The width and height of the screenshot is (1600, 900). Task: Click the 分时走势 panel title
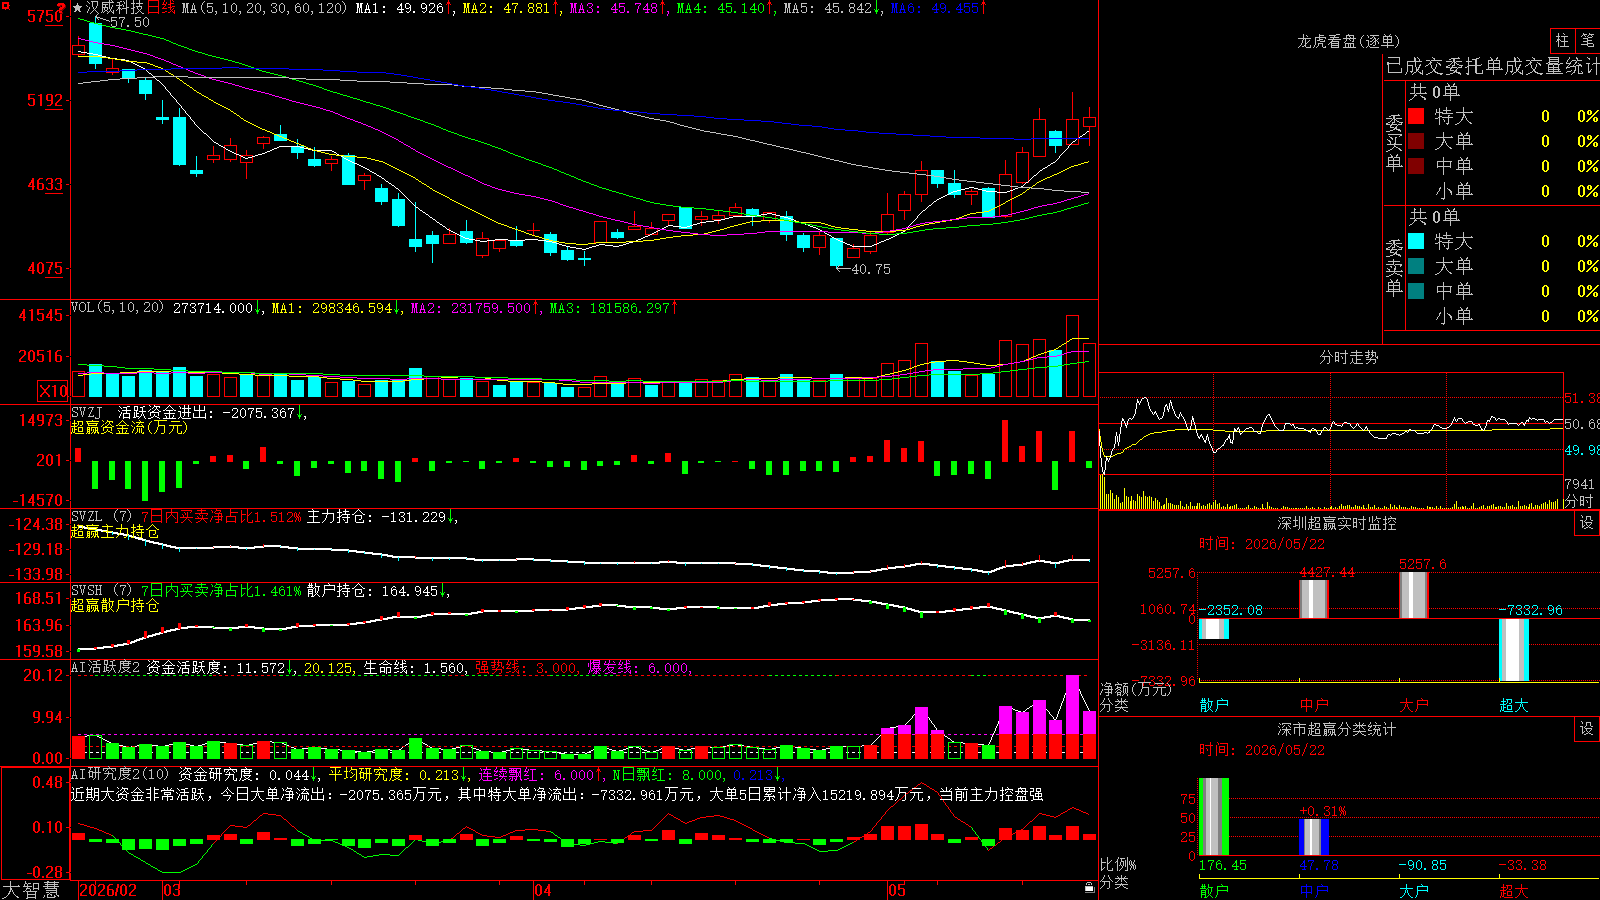(1348, 357)
